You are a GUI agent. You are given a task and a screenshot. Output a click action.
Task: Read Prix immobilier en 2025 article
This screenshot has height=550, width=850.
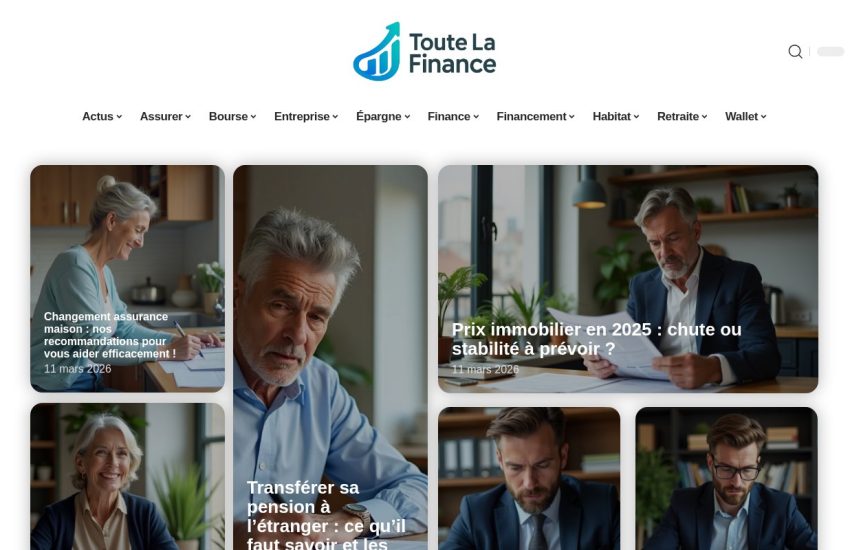coord(596,339)
